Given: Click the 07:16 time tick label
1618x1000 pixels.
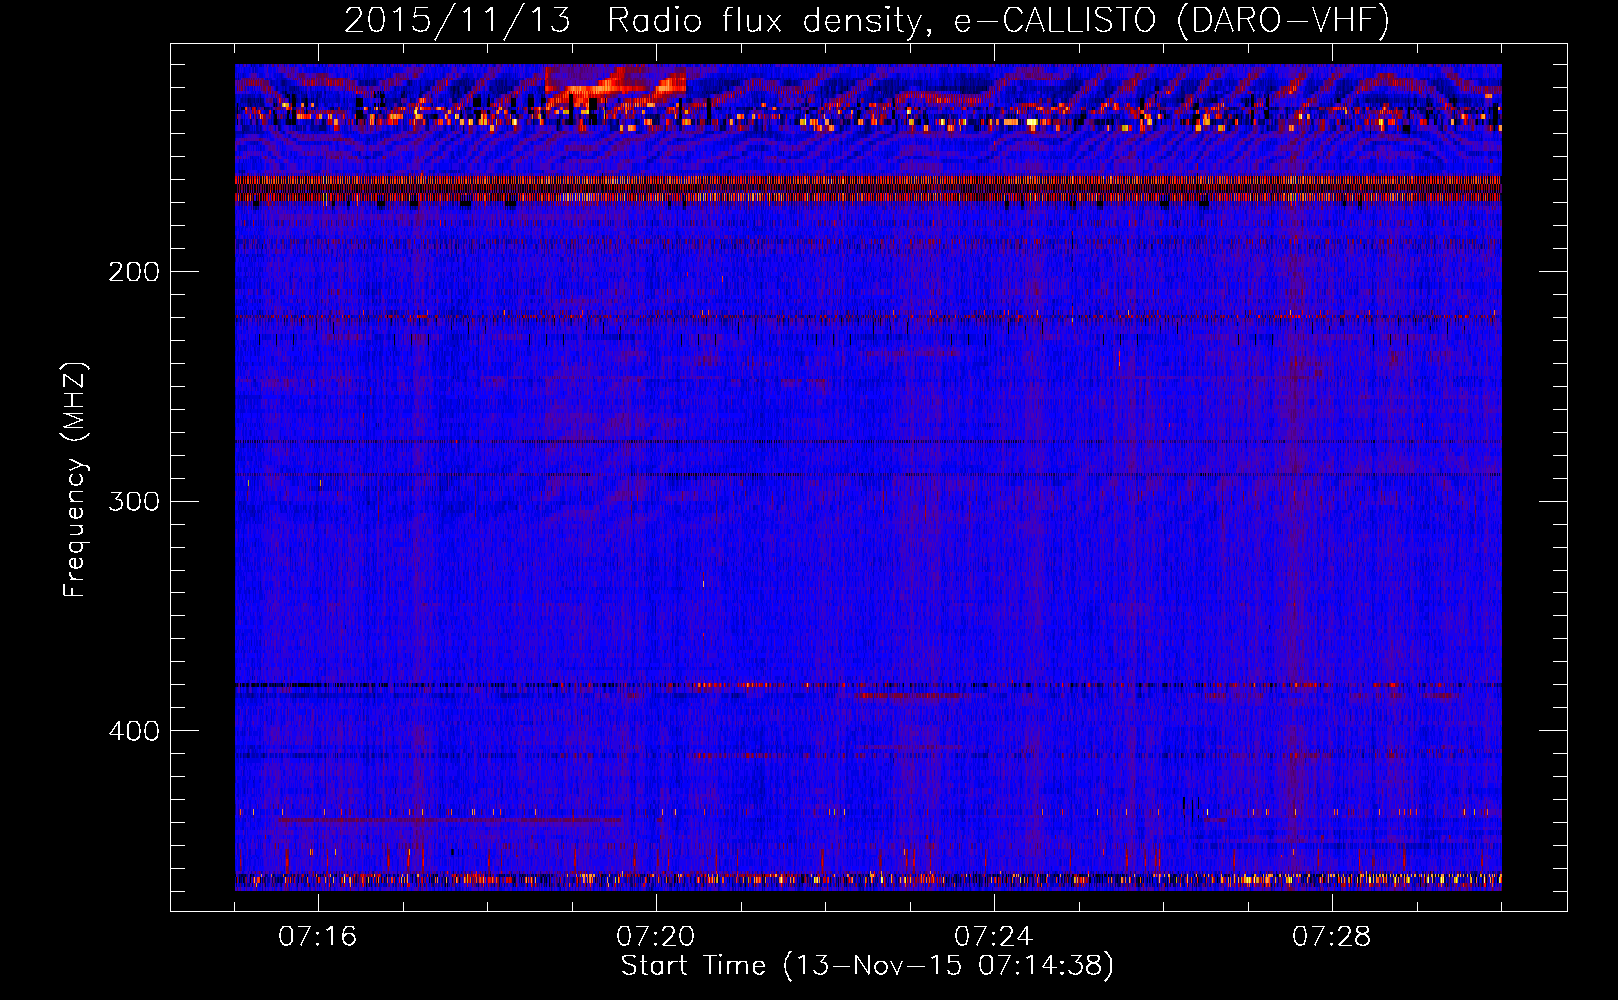Looking at the screenshot, I should [318, 937].
